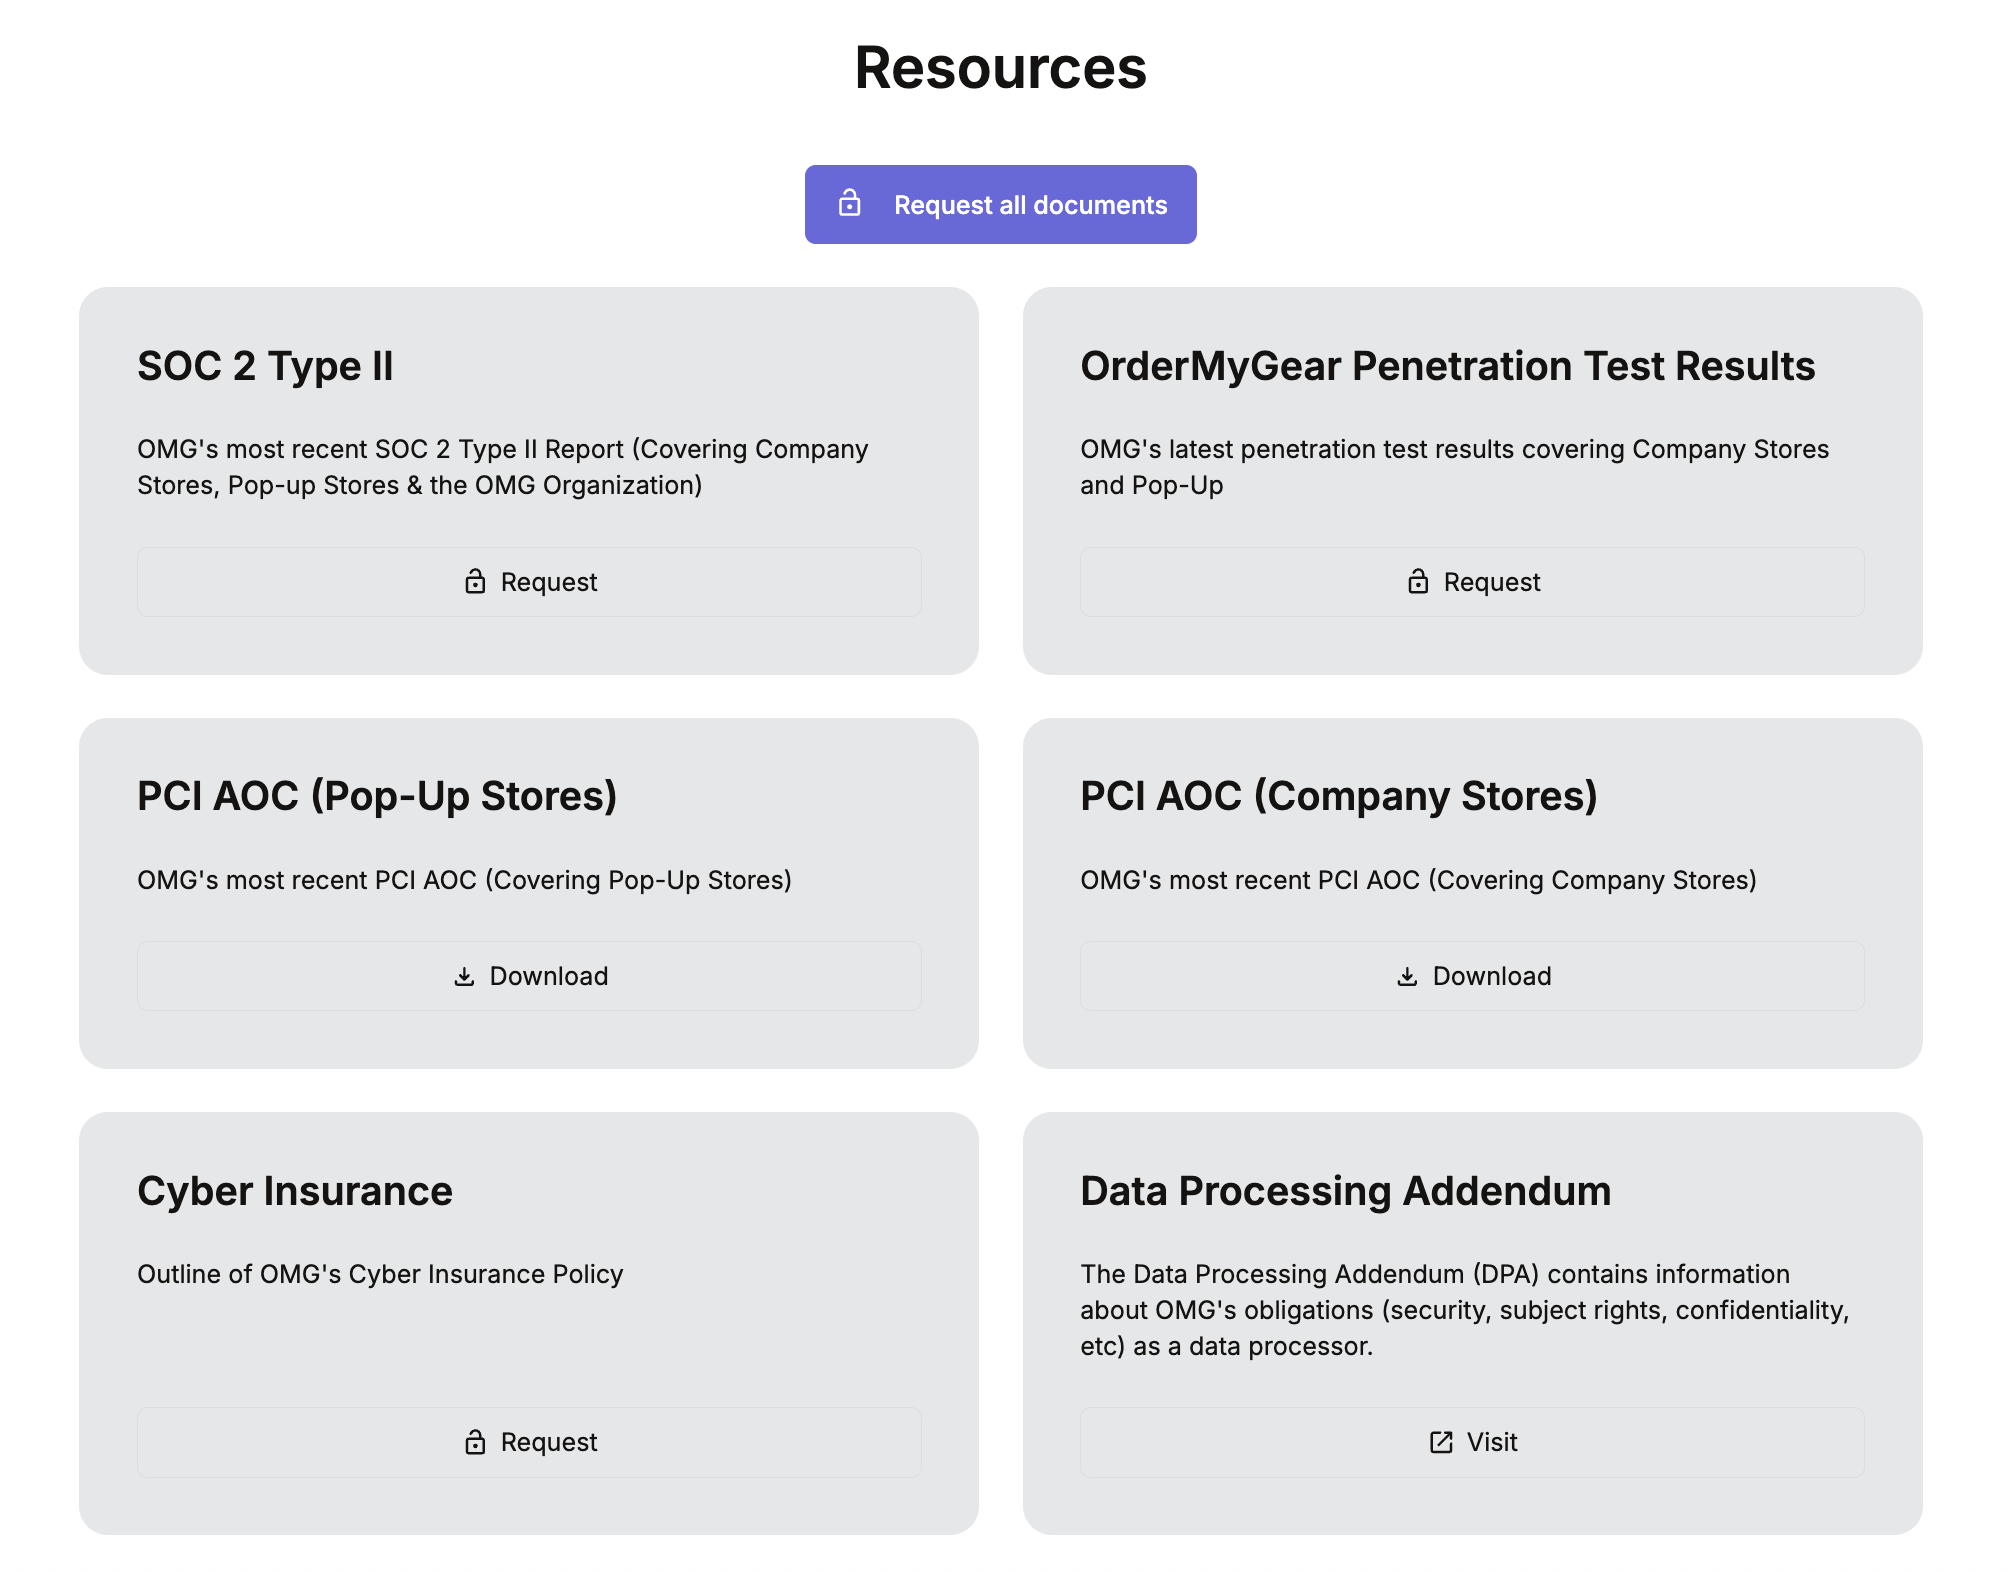Click the OrderMyGear Penetration Test Results heading
The width and height of the screenshot is (2008, 1572).
point(1447,366)
